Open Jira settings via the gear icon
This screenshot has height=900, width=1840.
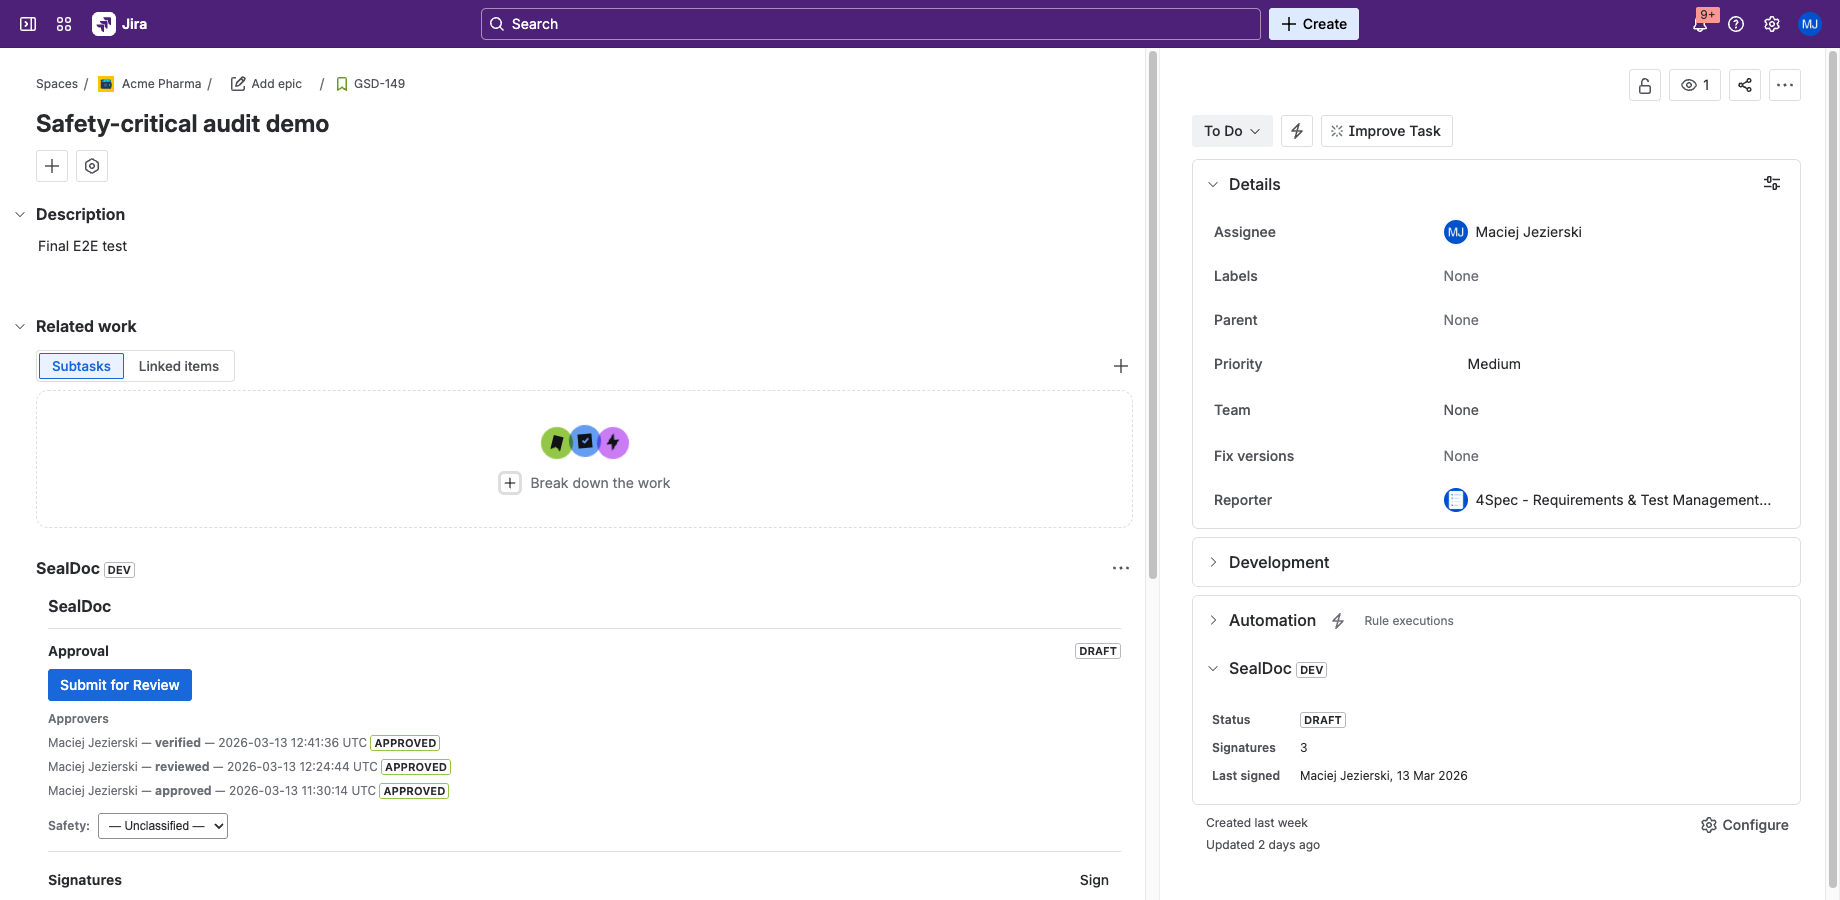point(1772,23)
